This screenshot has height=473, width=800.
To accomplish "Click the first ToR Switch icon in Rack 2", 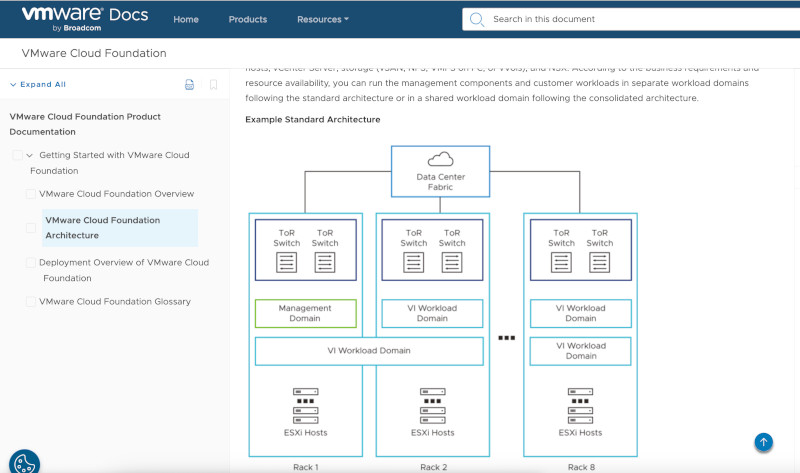I will (x=413, y=263).
